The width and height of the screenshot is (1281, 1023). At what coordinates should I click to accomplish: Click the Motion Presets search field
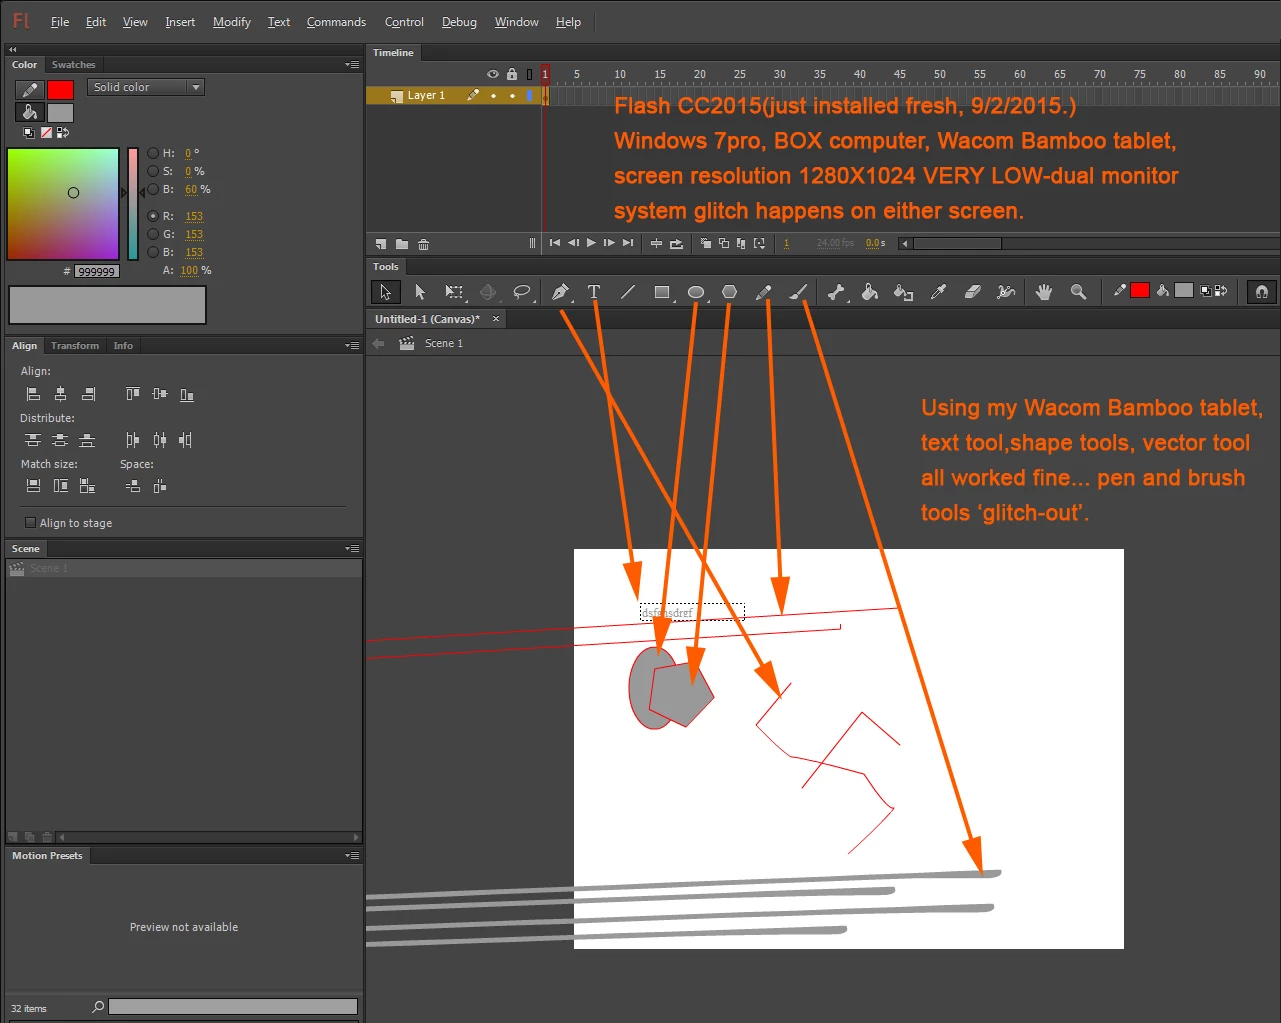[x=233, y=1007]
